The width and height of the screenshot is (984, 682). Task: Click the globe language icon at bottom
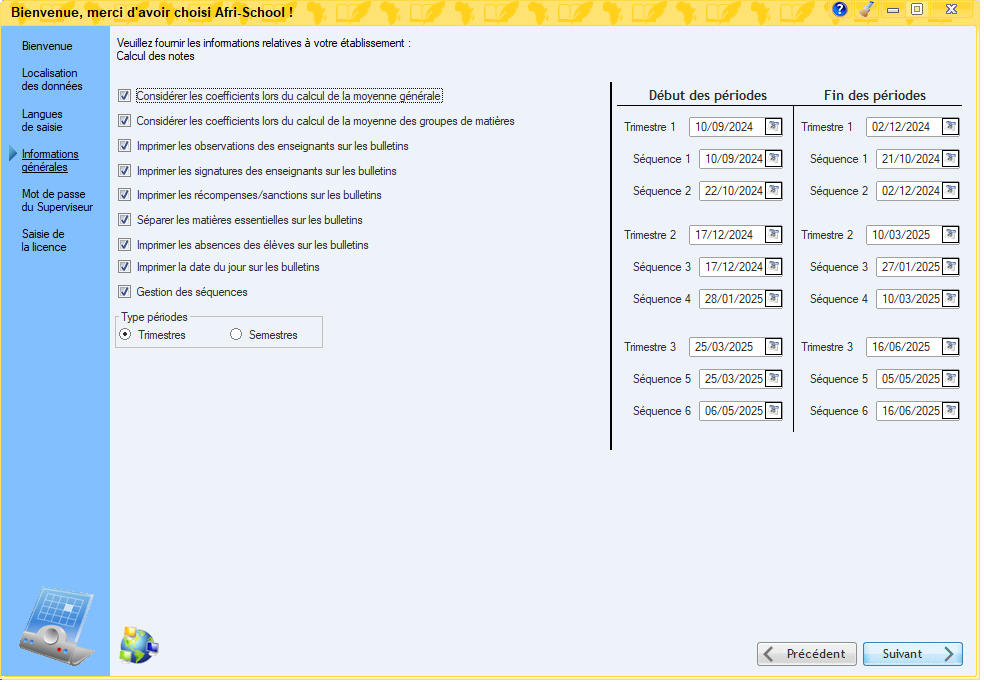click(x=139, y=646)
